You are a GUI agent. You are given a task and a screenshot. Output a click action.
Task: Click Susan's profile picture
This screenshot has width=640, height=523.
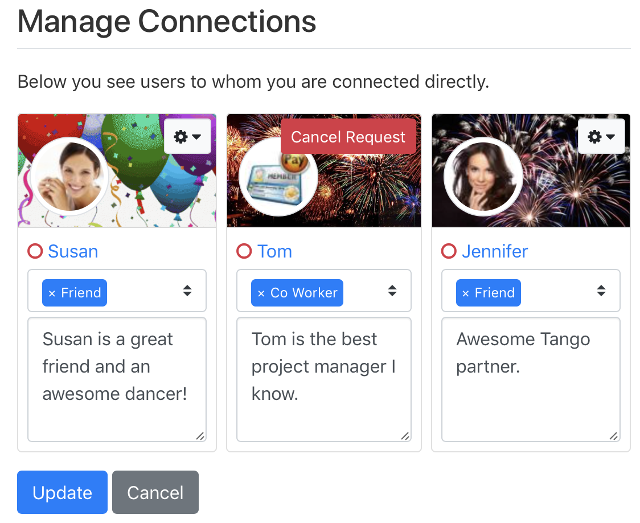point(69,176)
